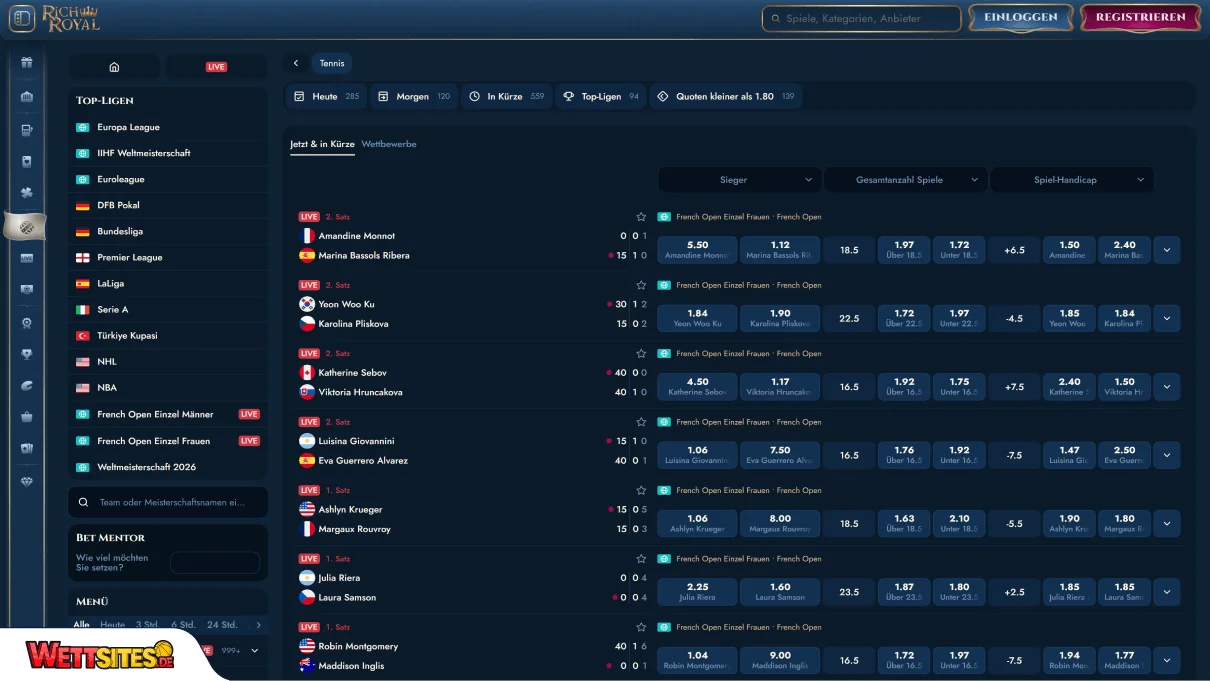Click the EINLOGGEN button
The image size is (1210, 681).
pyautogui.click(x=1020, y=18)
